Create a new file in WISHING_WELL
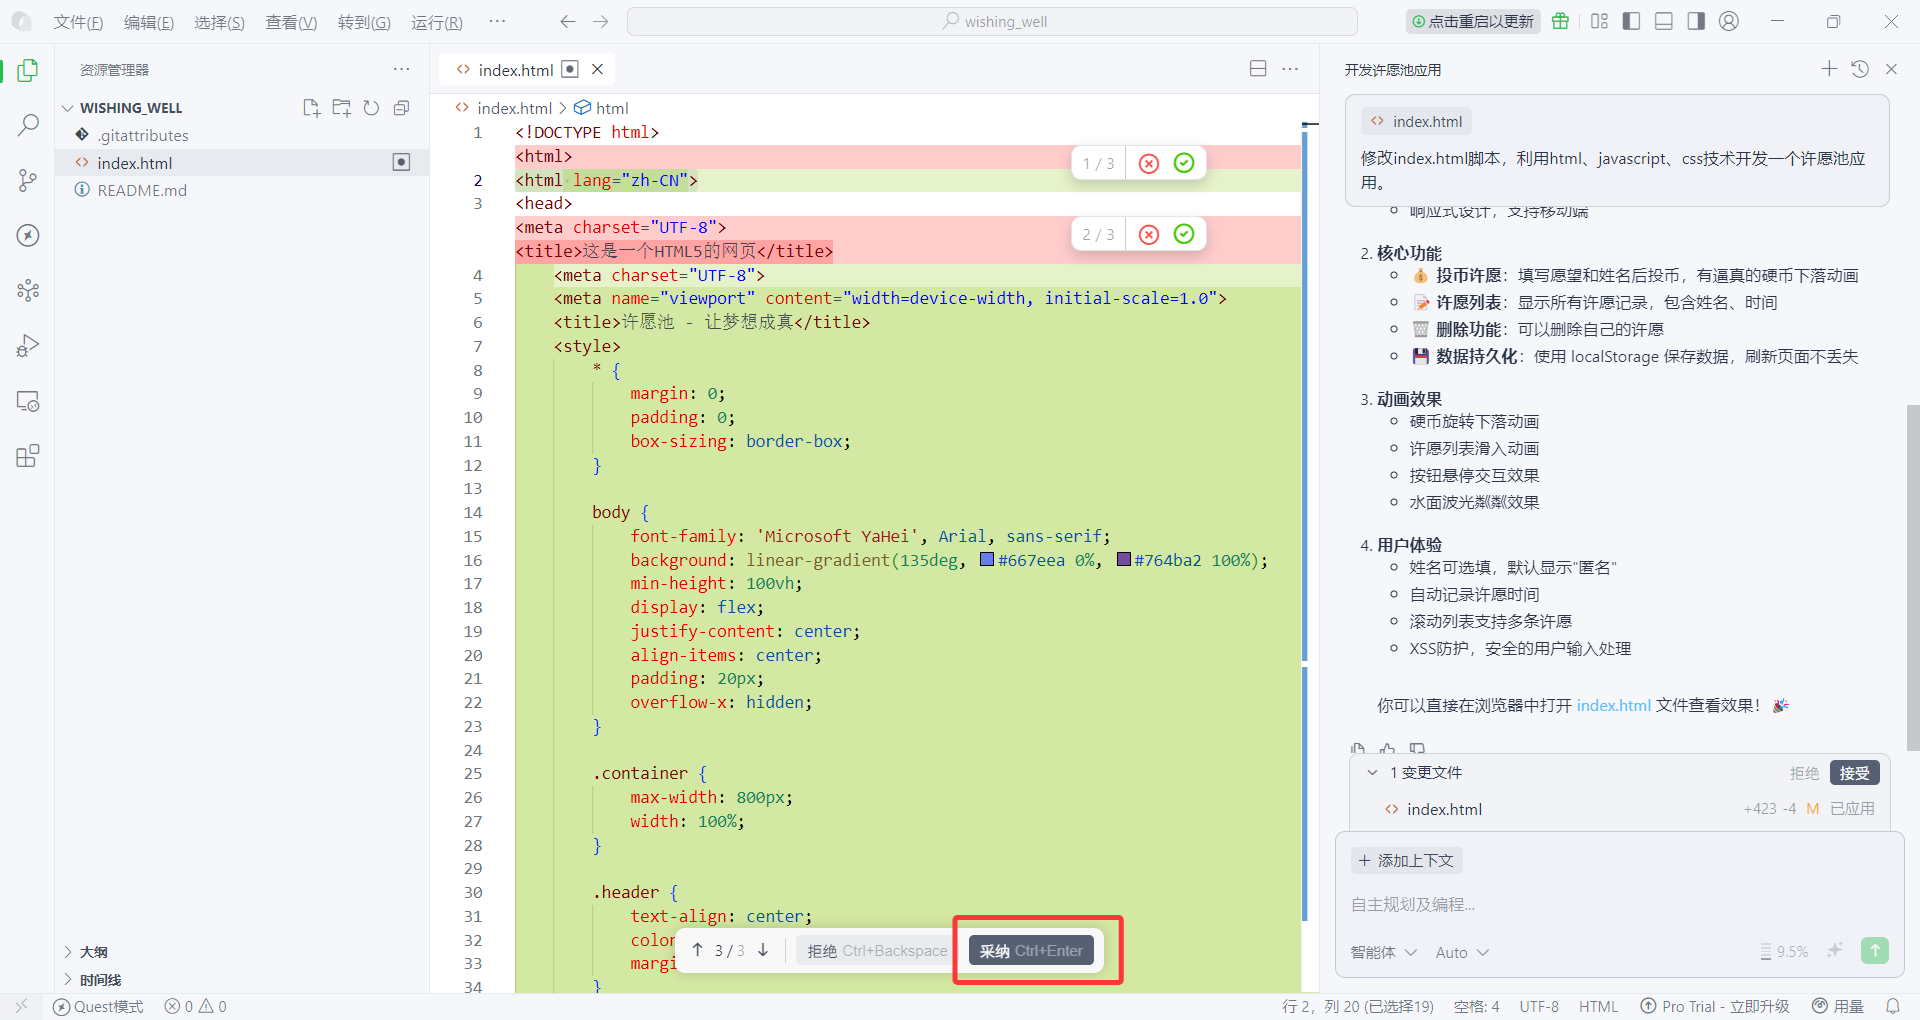The image size is (1920, 1020). point(311,108)
